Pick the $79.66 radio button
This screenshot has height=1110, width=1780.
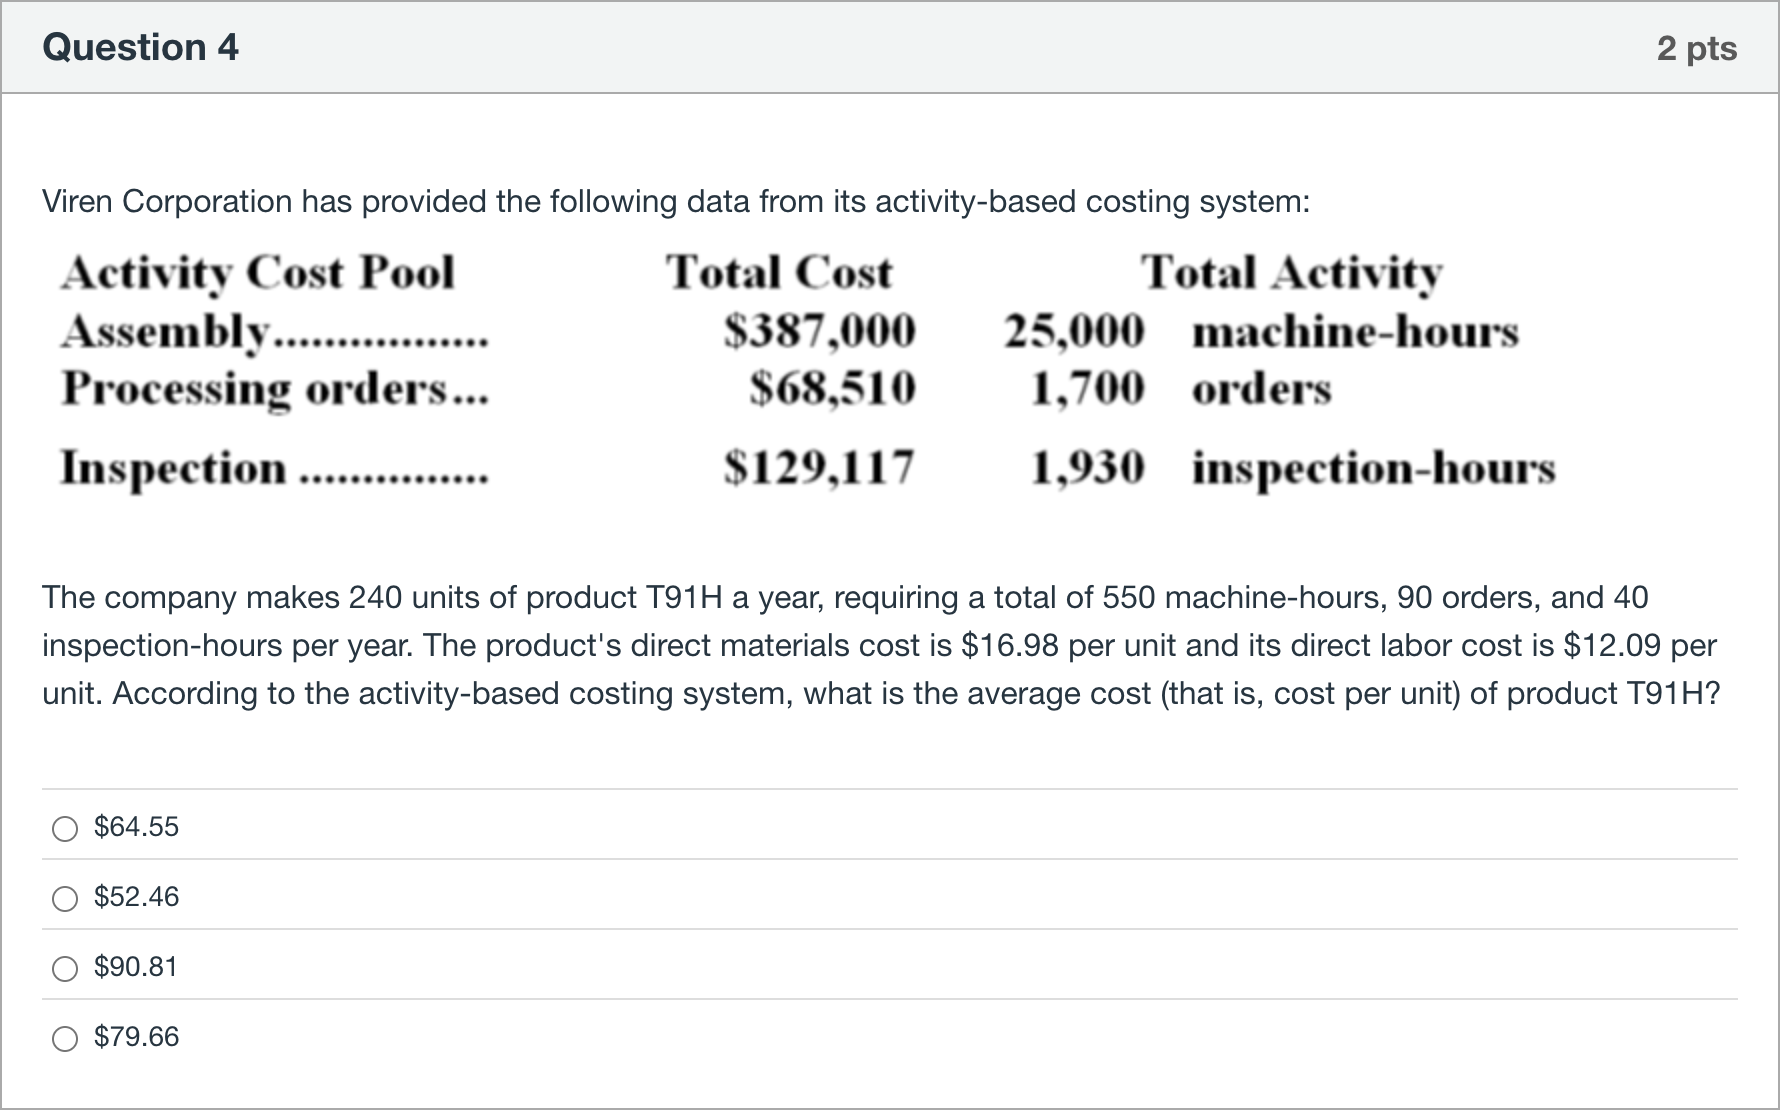point(65,1038)
